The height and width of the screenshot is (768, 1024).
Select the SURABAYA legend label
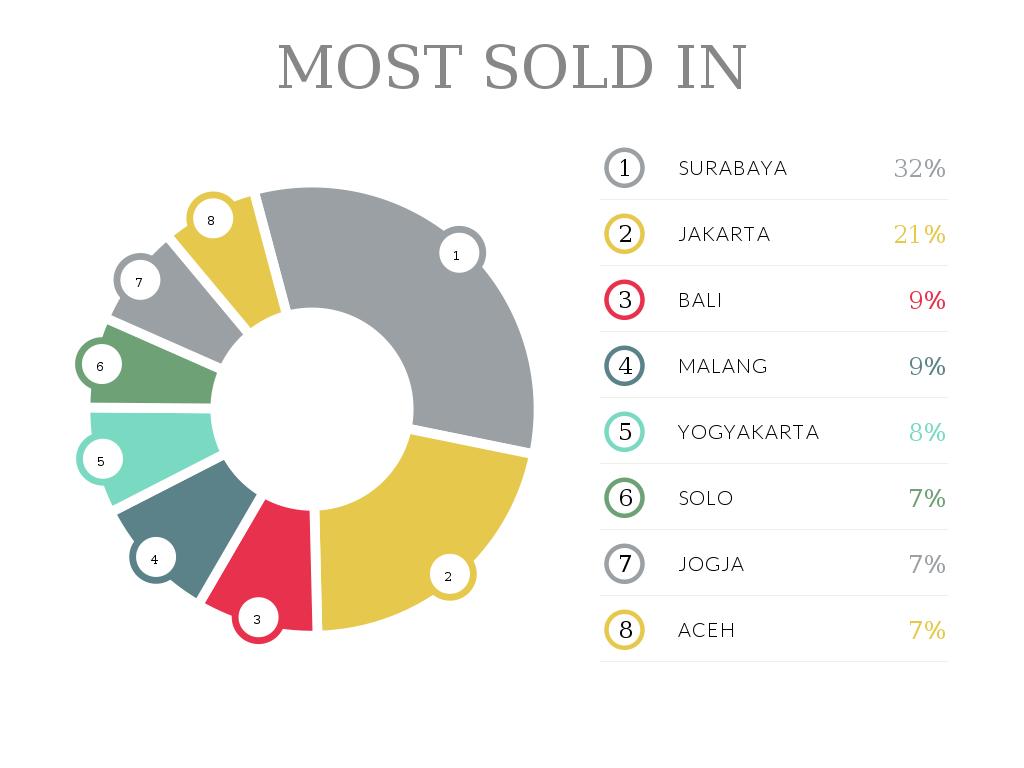(x=733, y=168)
